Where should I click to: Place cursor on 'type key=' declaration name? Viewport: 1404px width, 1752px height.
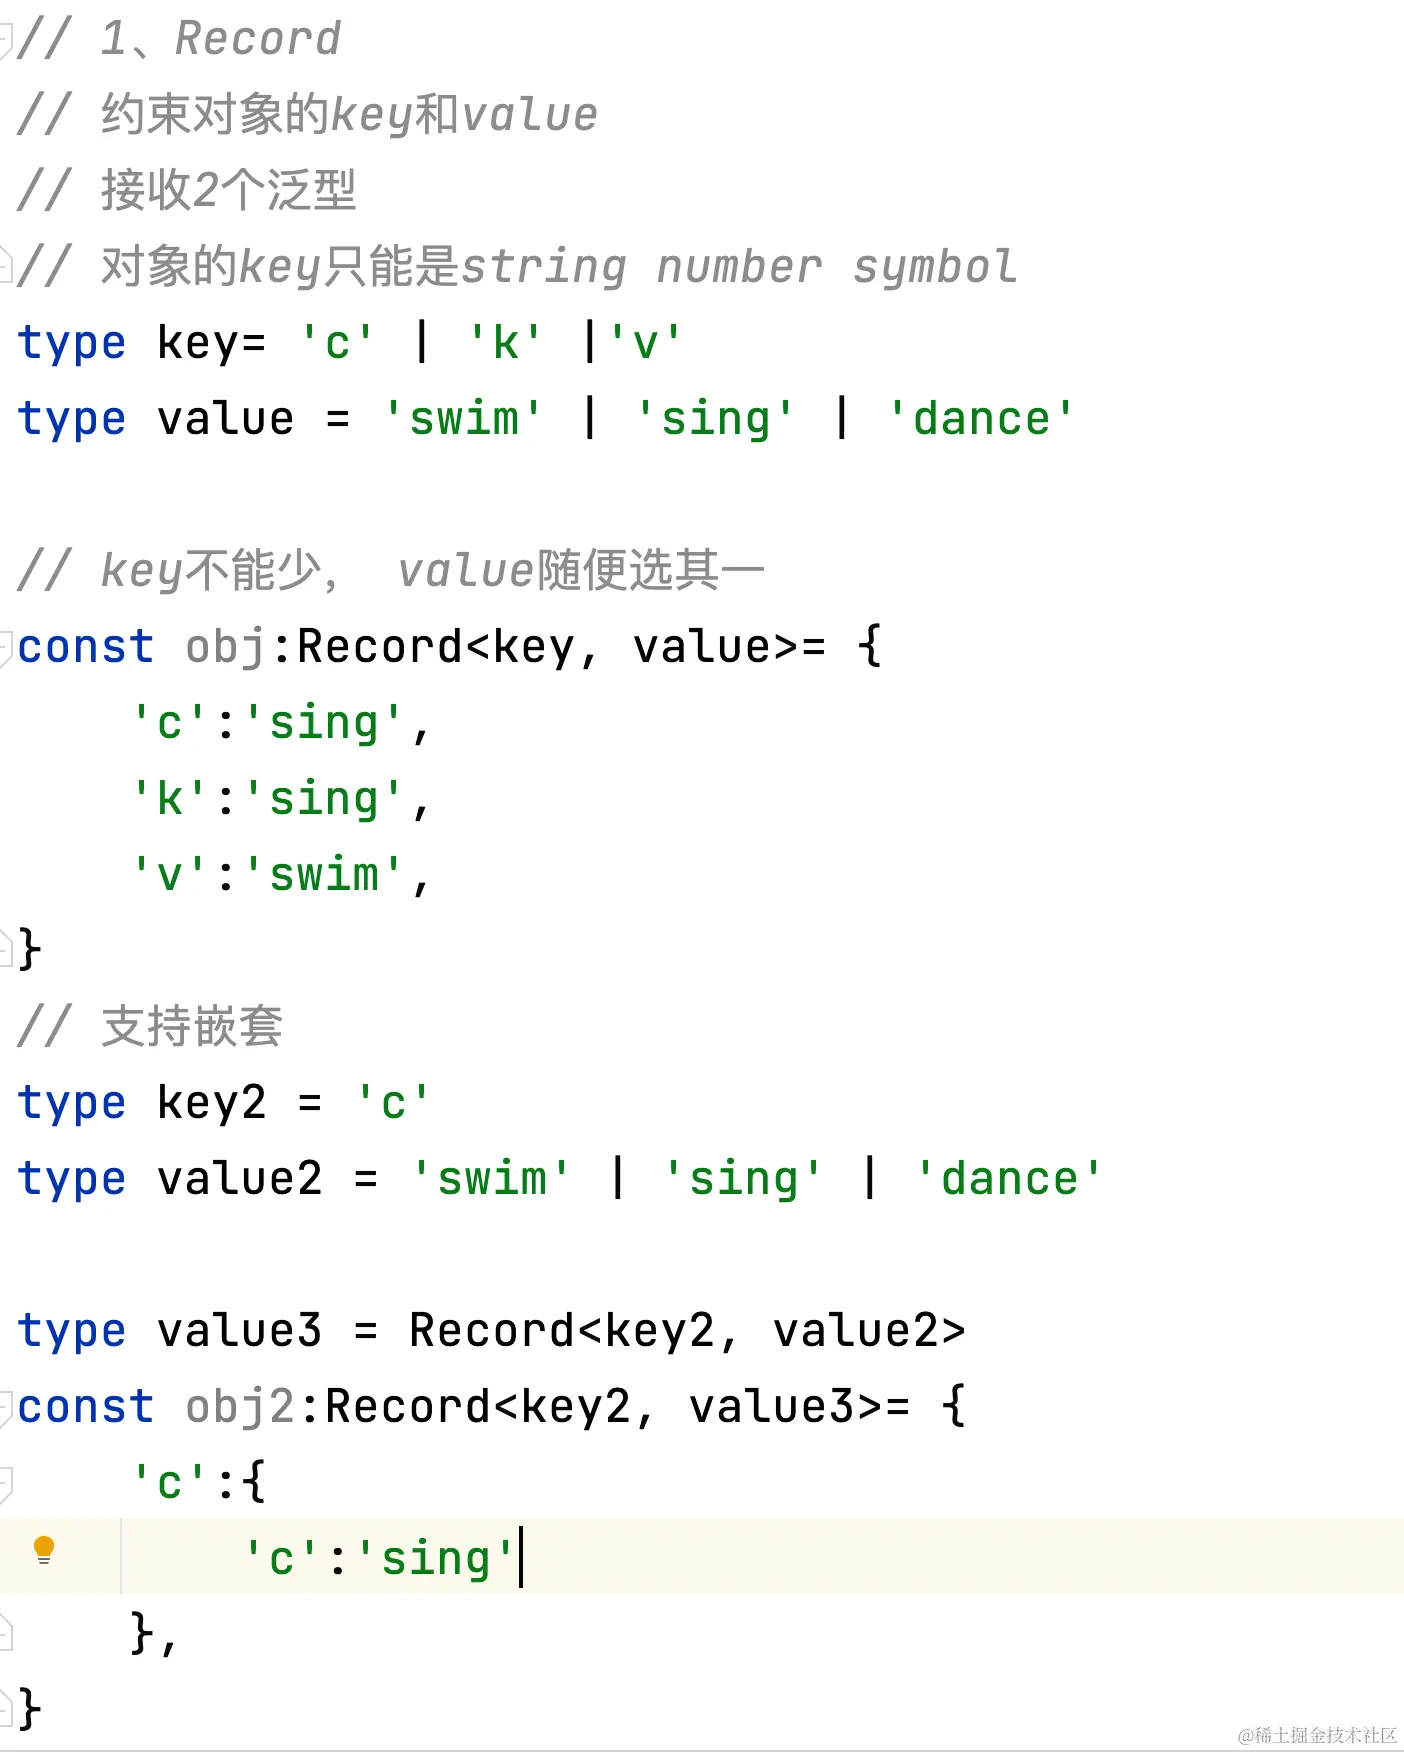[x=197, y=342]
